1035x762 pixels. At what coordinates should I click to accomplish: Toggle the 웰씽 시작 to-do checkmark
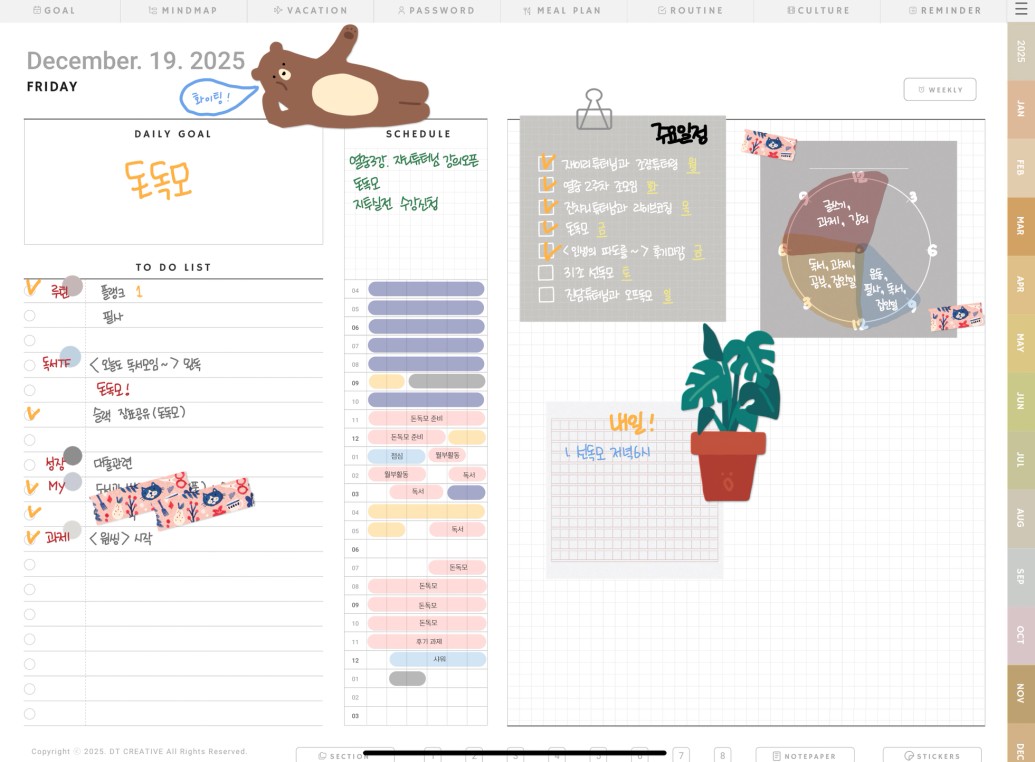coord(31,537)
